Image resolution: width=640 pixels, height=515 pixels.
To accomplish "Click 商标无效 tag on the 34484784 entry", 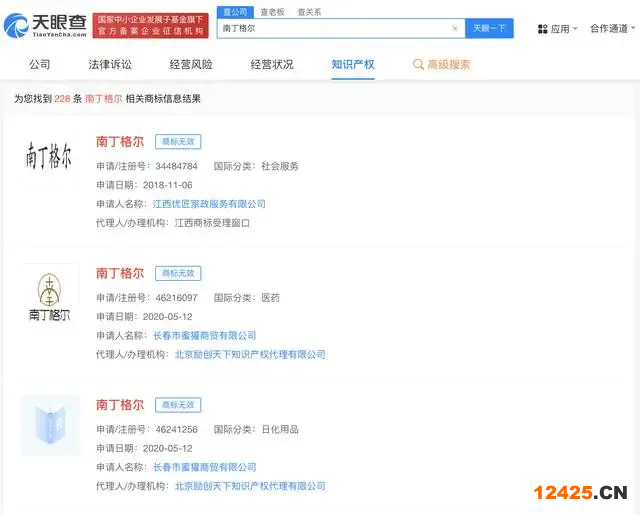I will [178, 142].
